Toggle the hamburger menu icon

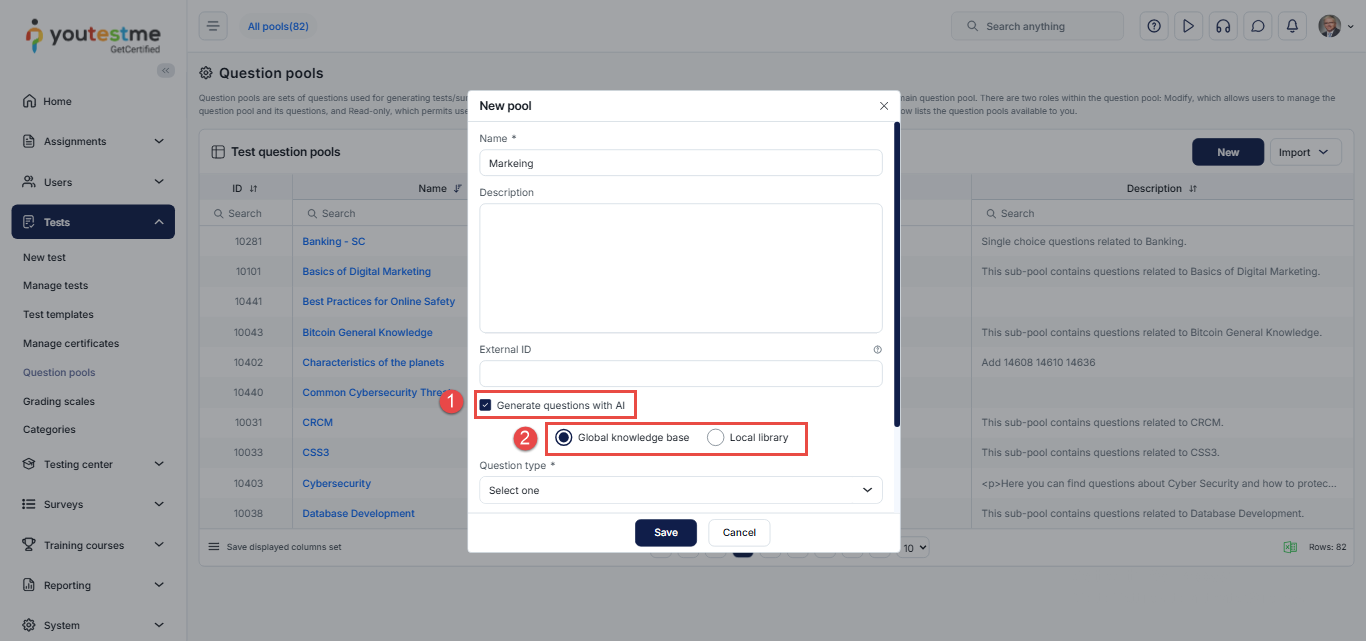213,26
